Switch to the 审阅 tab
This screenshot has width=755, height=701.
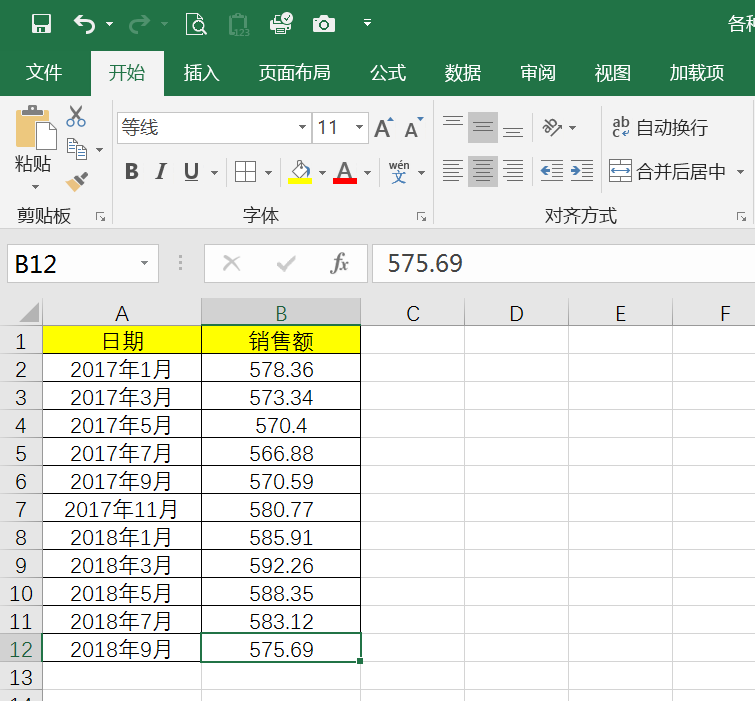538,73
